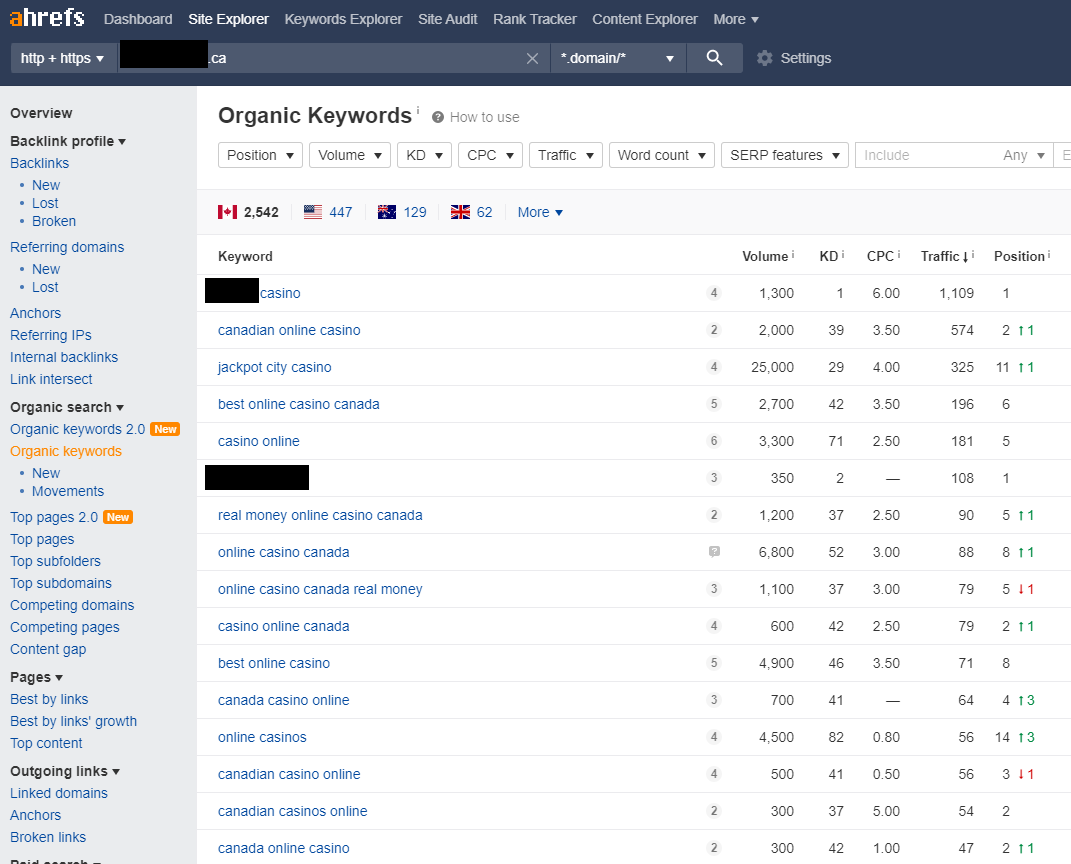Open the Word count filter dropdown
This screenshot has width=1071, height=864.
(x=662, y=155)
